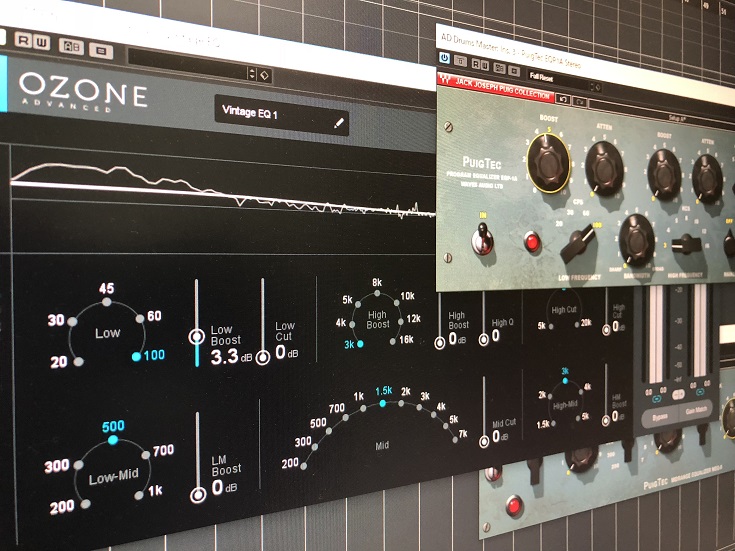Image resolution: width=735 pixels, height=551 pixels.
Task: Select the 3k High-Mid frequency dot
Action: 565,381
